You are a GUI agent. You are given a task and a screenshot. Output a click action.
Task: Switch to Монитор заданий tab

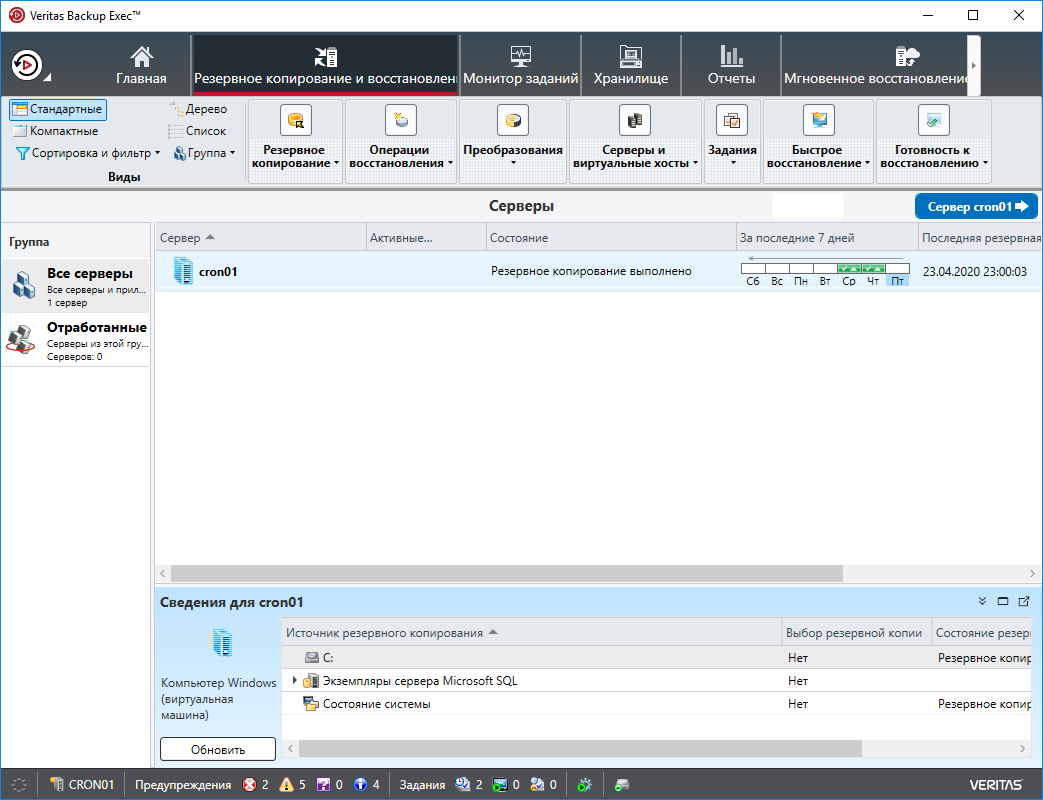click(520, 65)
